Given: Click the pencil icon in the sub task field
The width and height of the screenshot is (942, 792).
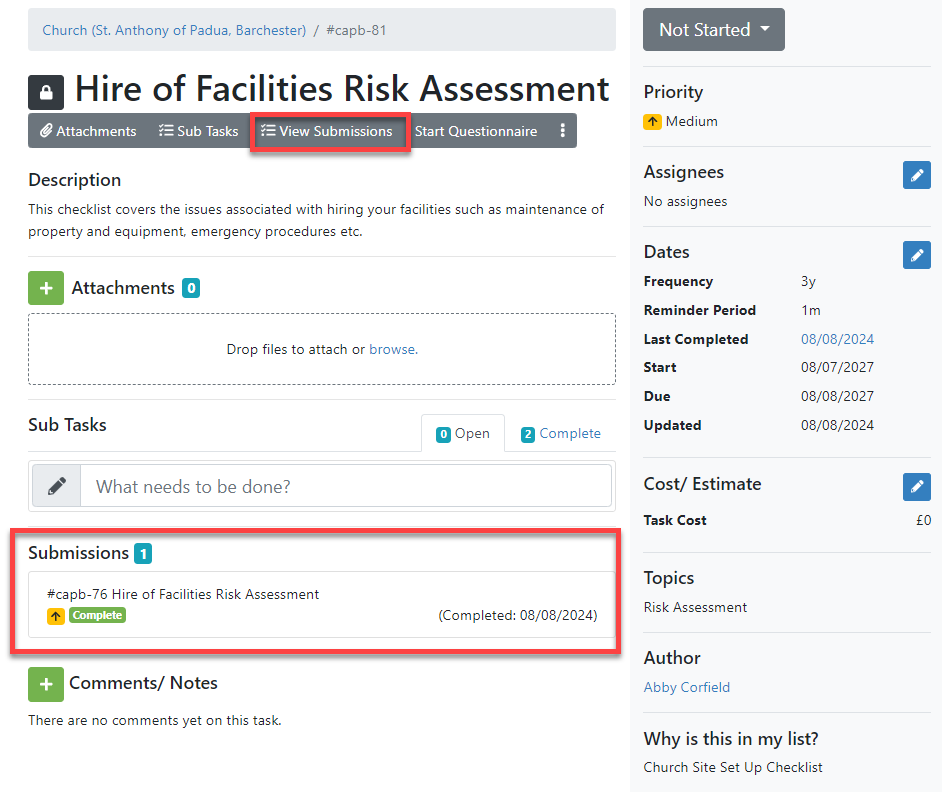Looking at the screenshot, I should [x=57, y=486].
